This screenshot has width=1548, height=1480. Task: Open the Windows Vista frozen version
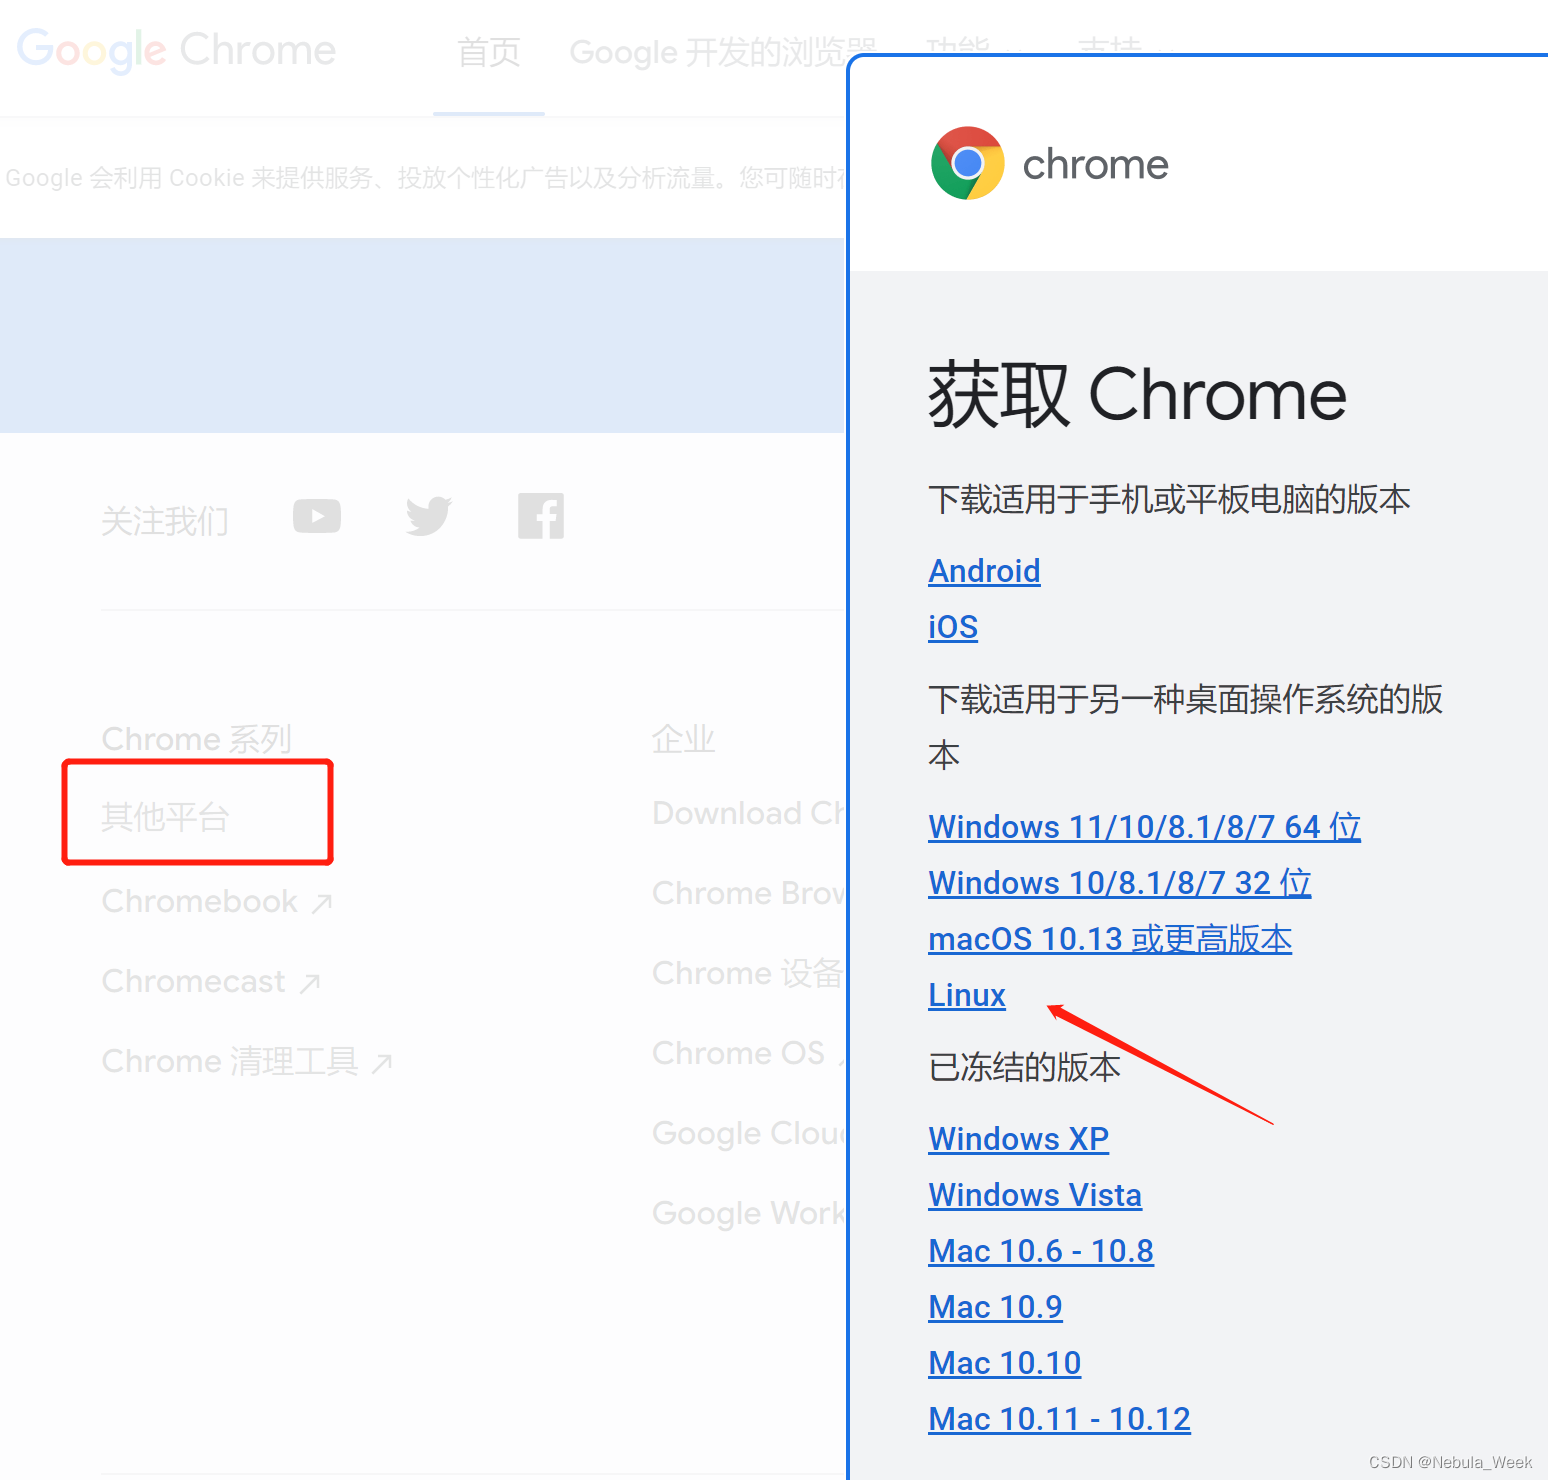(1035, 1195)
